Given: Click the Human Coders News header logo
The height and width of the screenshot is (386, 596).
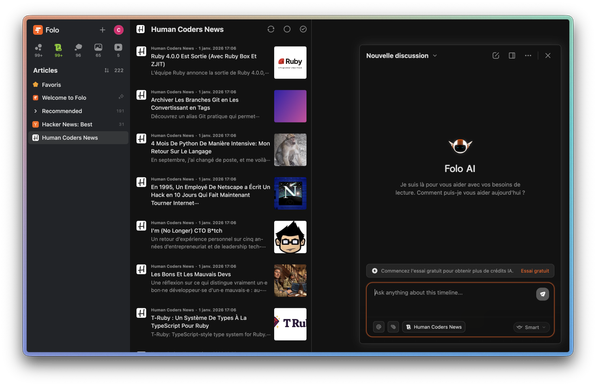Looking at the screenshot, I should [x=141, y=29].
